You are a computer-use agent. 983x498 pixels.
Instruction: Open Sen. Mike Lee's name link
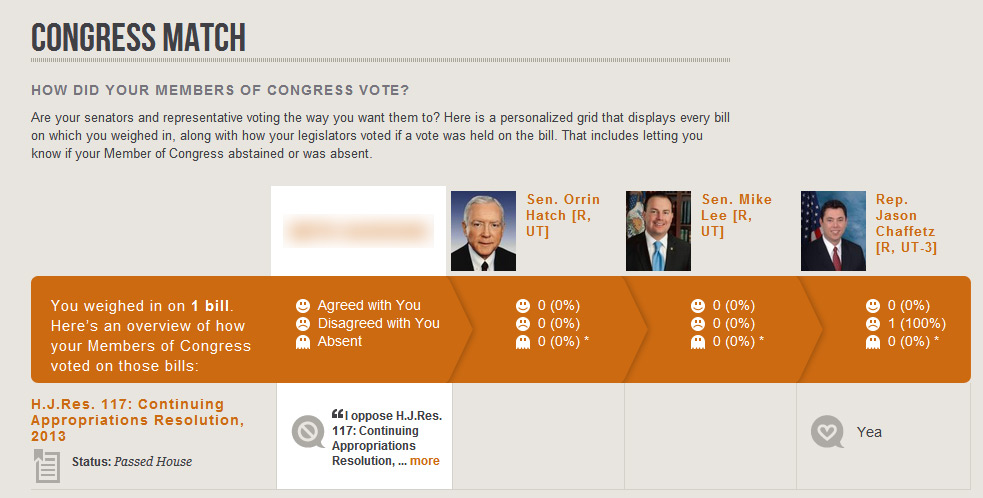[737, 215]
